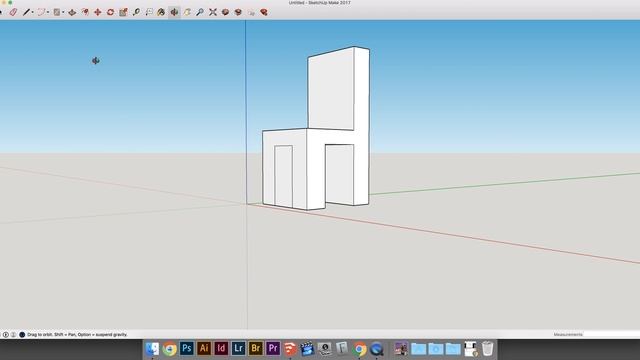The height and width of the screenshot is (360, 640).
Task: Open InDesign from the Dock
Action: tap(221, 349)
